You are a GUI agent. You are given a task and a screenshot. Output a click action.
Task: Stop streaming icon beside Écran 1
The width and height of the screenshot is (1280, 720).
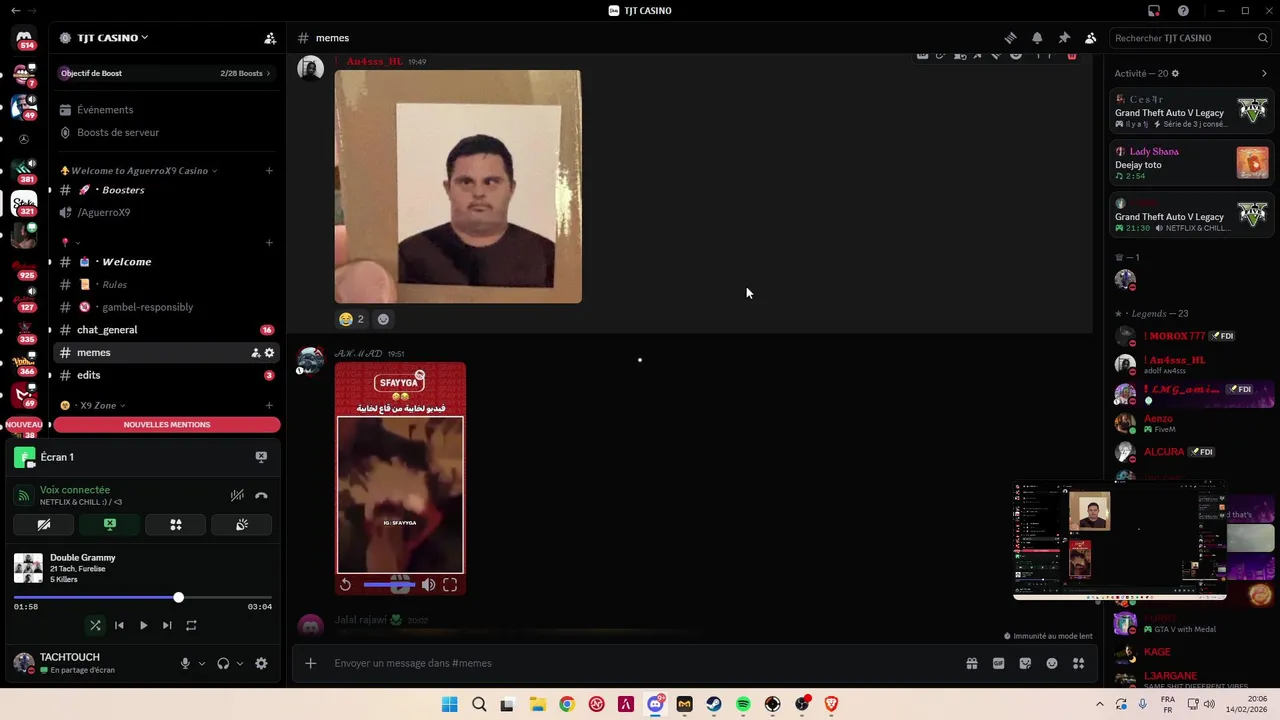[261, 457]
